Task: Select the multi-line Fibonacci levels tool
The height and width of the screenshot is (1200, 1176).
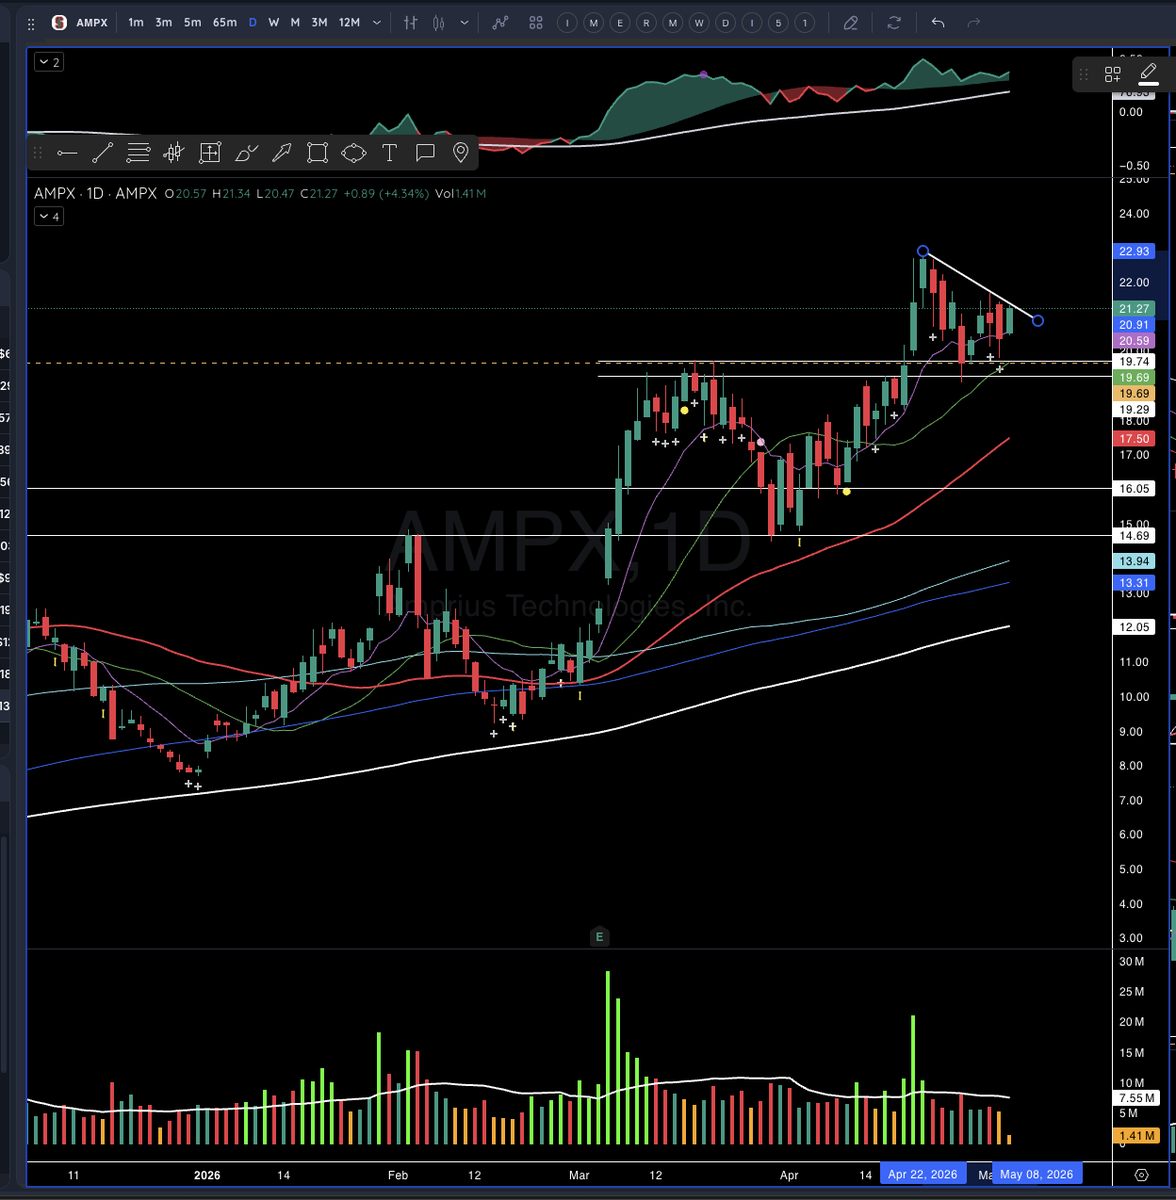Action: pos(138,153)
